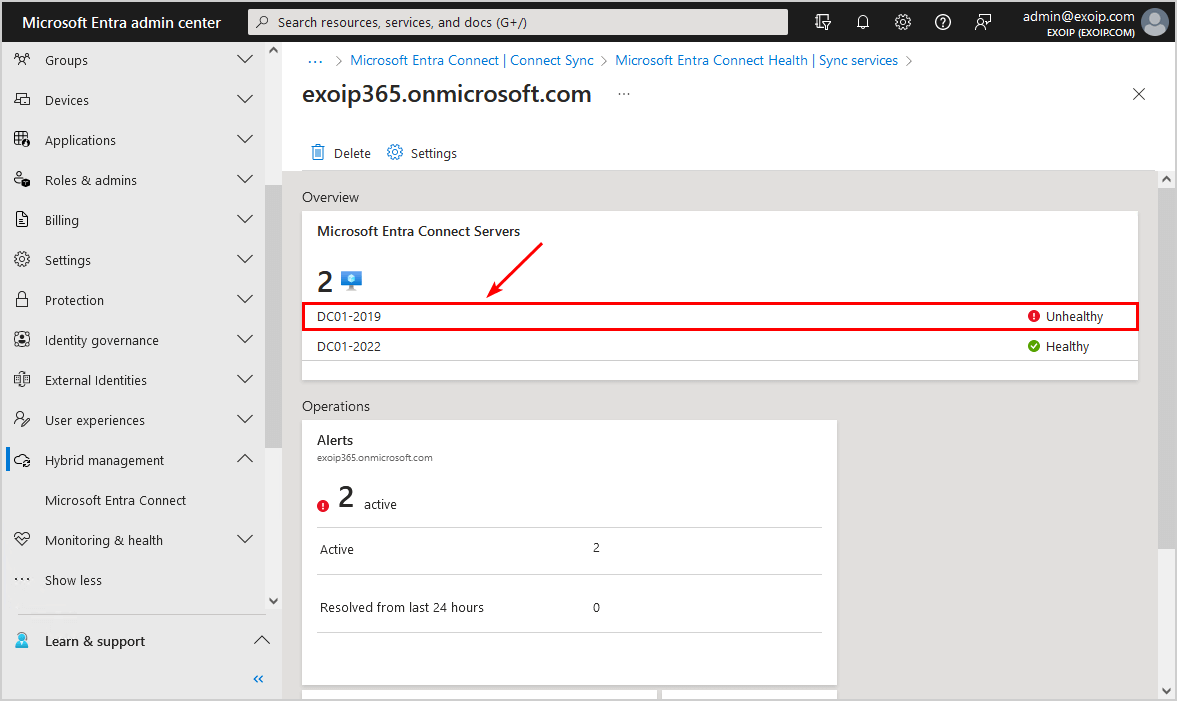This screenshot has height=701, width=1177.
Task: Collapse the Learn & support chevron
Action: tap(261, 640)
